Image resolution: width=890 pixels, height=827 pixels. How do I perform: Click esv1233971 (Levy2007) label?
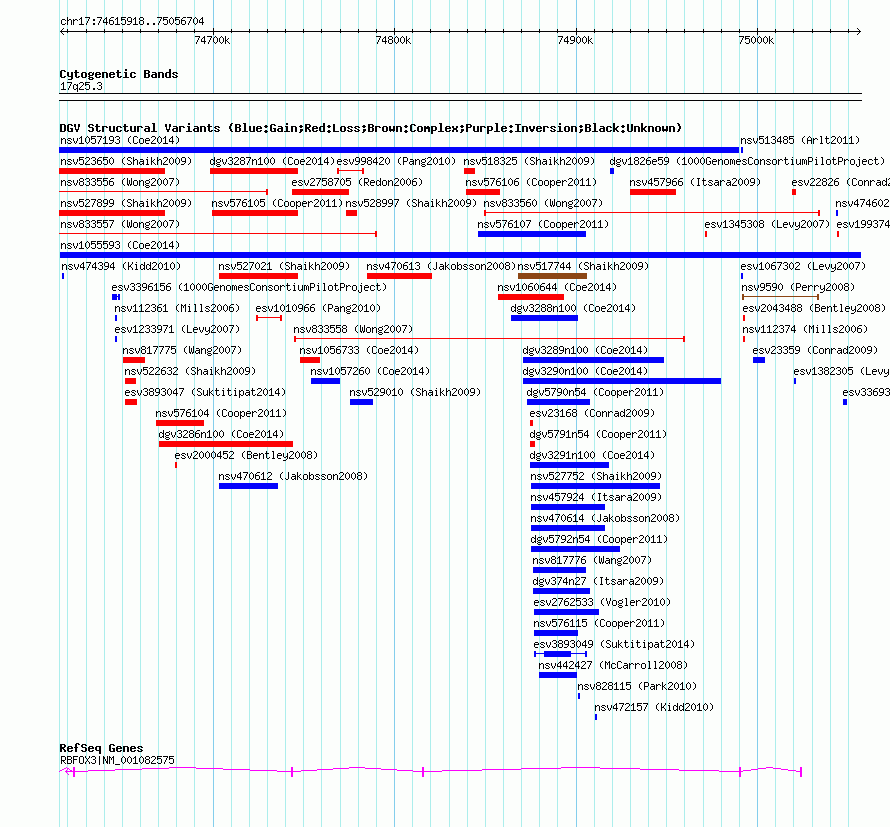coord(177,329)
